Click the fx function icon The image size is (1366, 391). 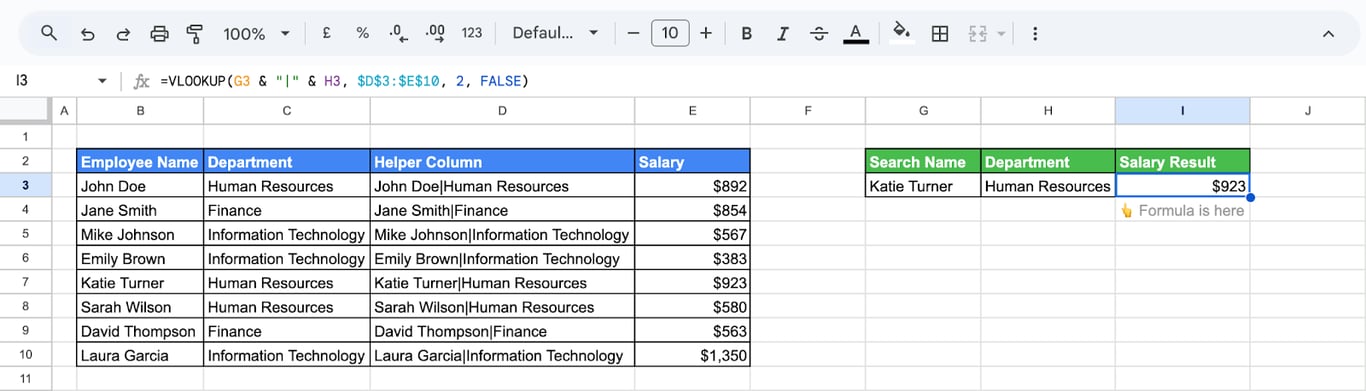tap(142, 80)
